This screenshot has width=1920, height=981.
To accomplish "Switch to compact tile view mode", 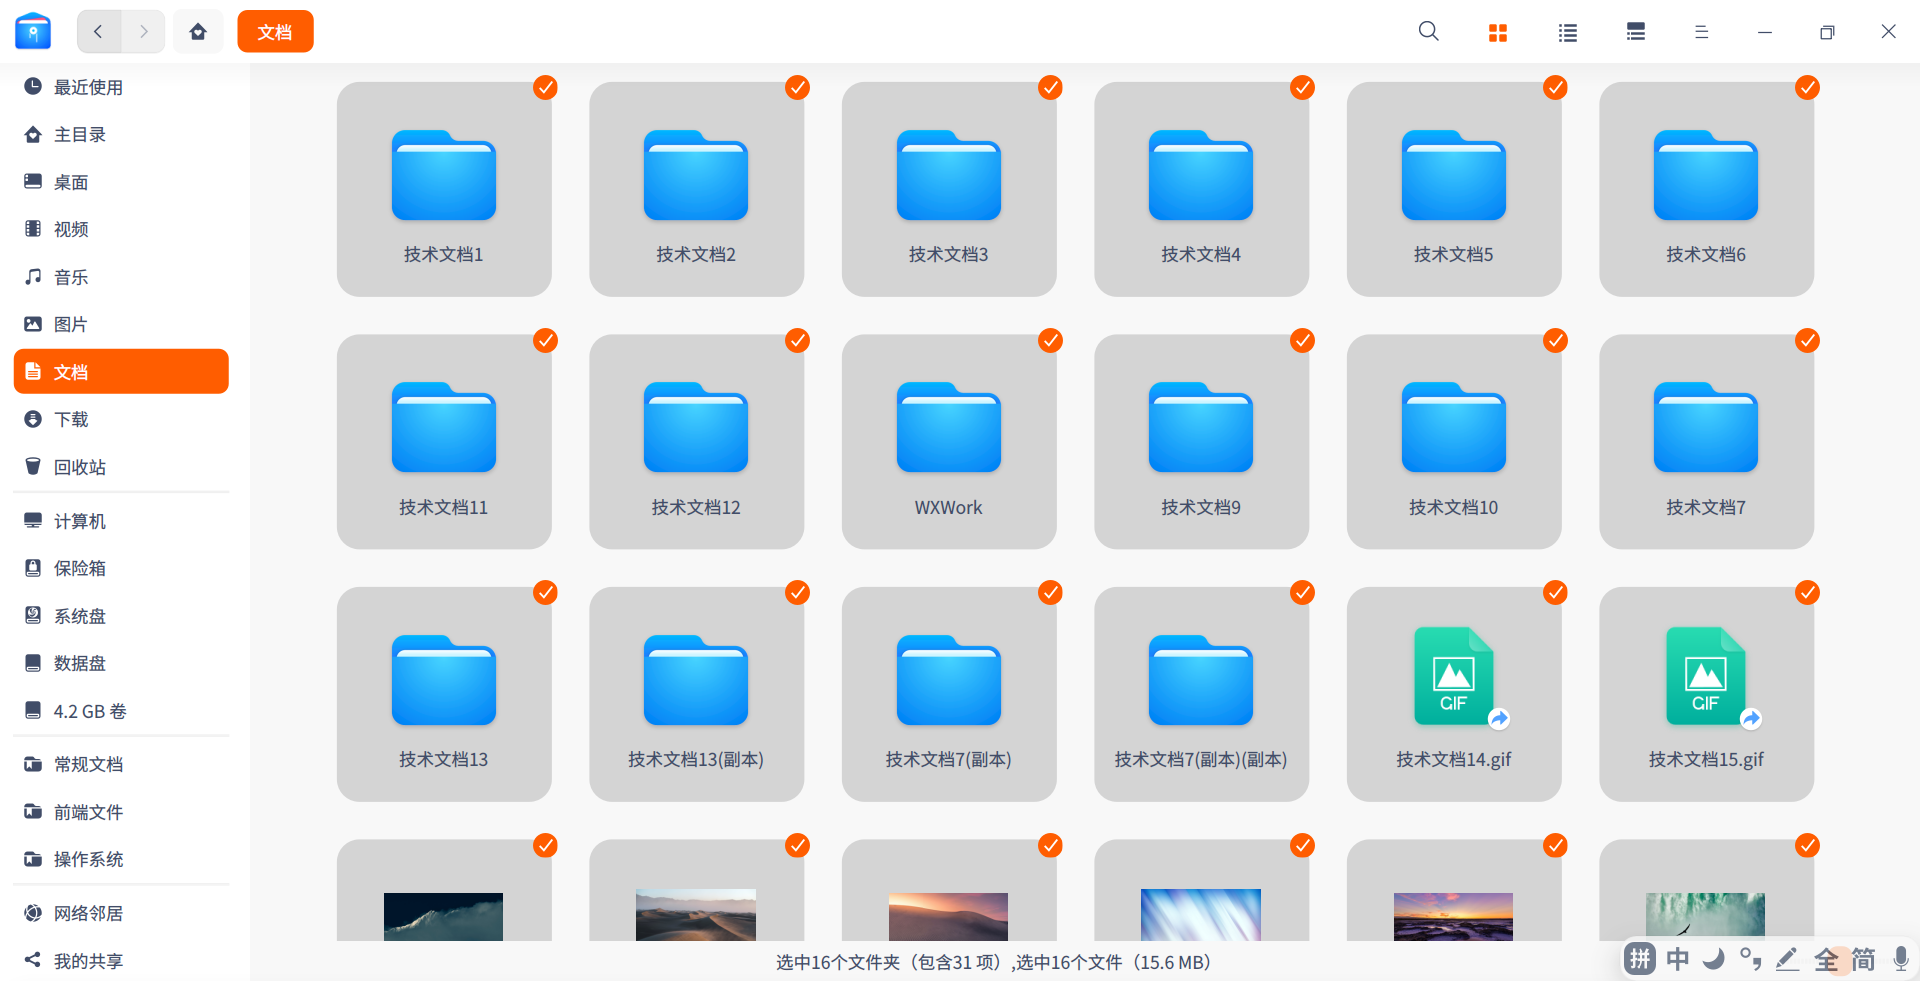I will click(x=1636, y=32).
